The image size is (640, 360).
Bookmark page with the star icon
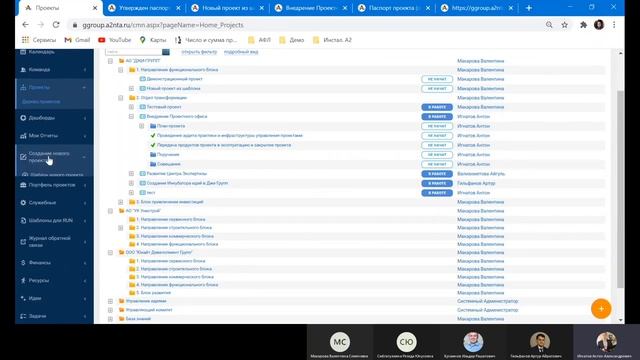[x=564, y=25]
